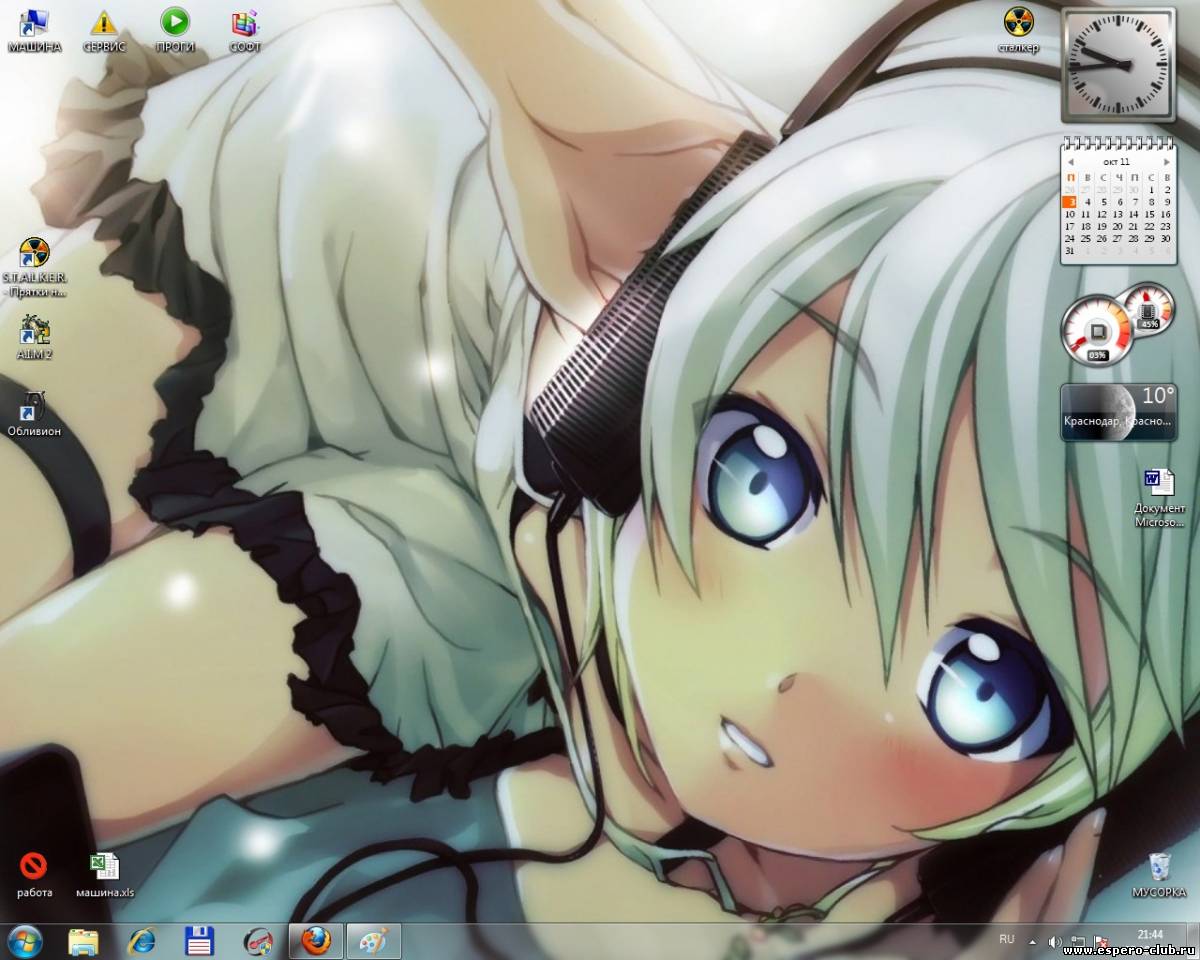
Task: Select the ПРОГИ green play desktop icon
Action: click(x=175, y=30)
